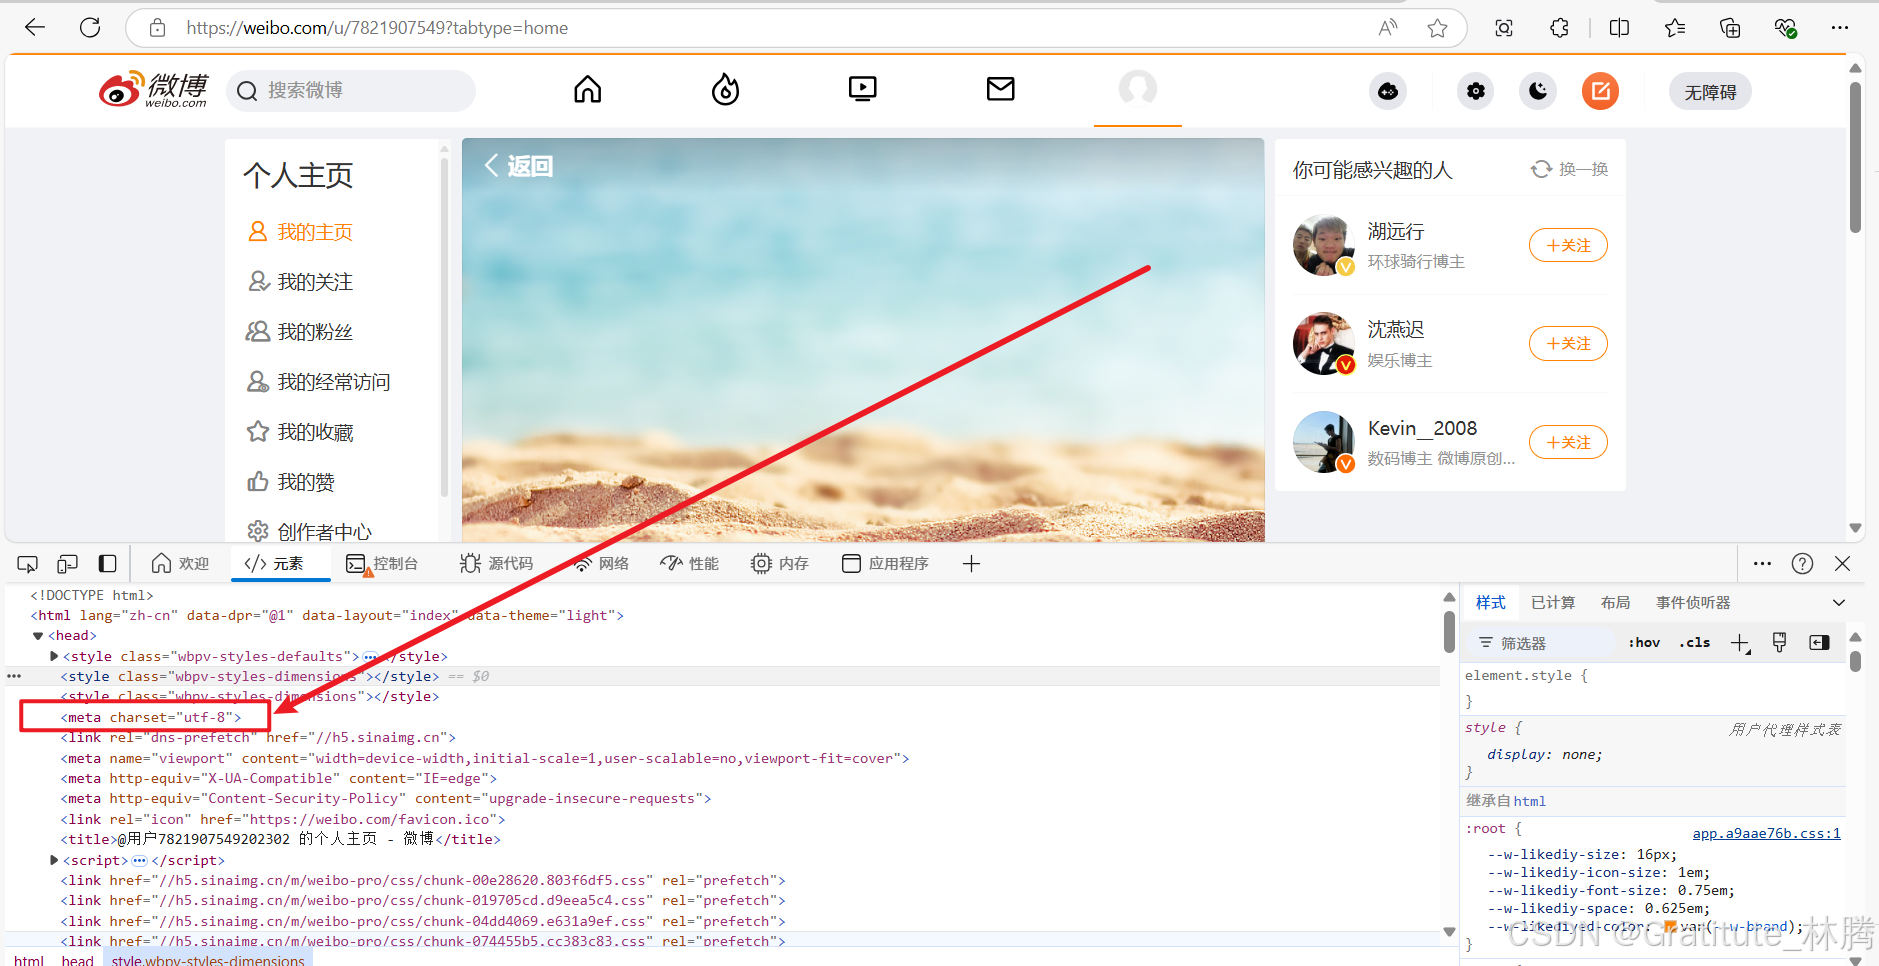Click the Weibo logo

click(153, 90)
